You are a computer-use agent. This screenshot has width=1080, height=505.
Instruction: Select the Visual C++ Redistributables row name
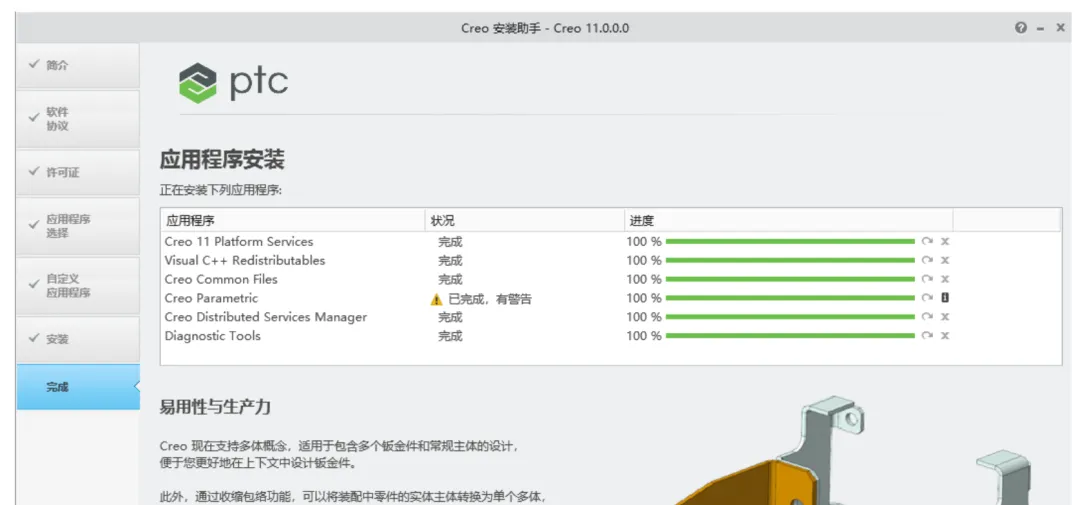click(245, 260)
